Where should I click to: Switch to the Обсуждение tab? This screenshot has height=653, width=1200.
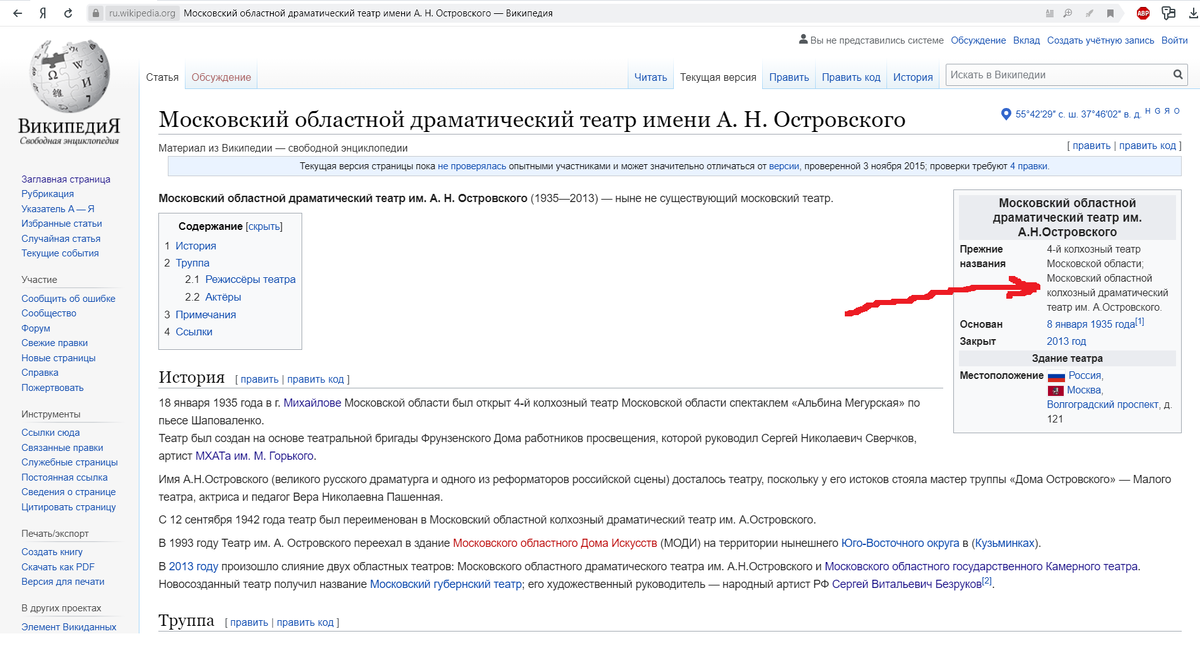(x=220, y=75)
